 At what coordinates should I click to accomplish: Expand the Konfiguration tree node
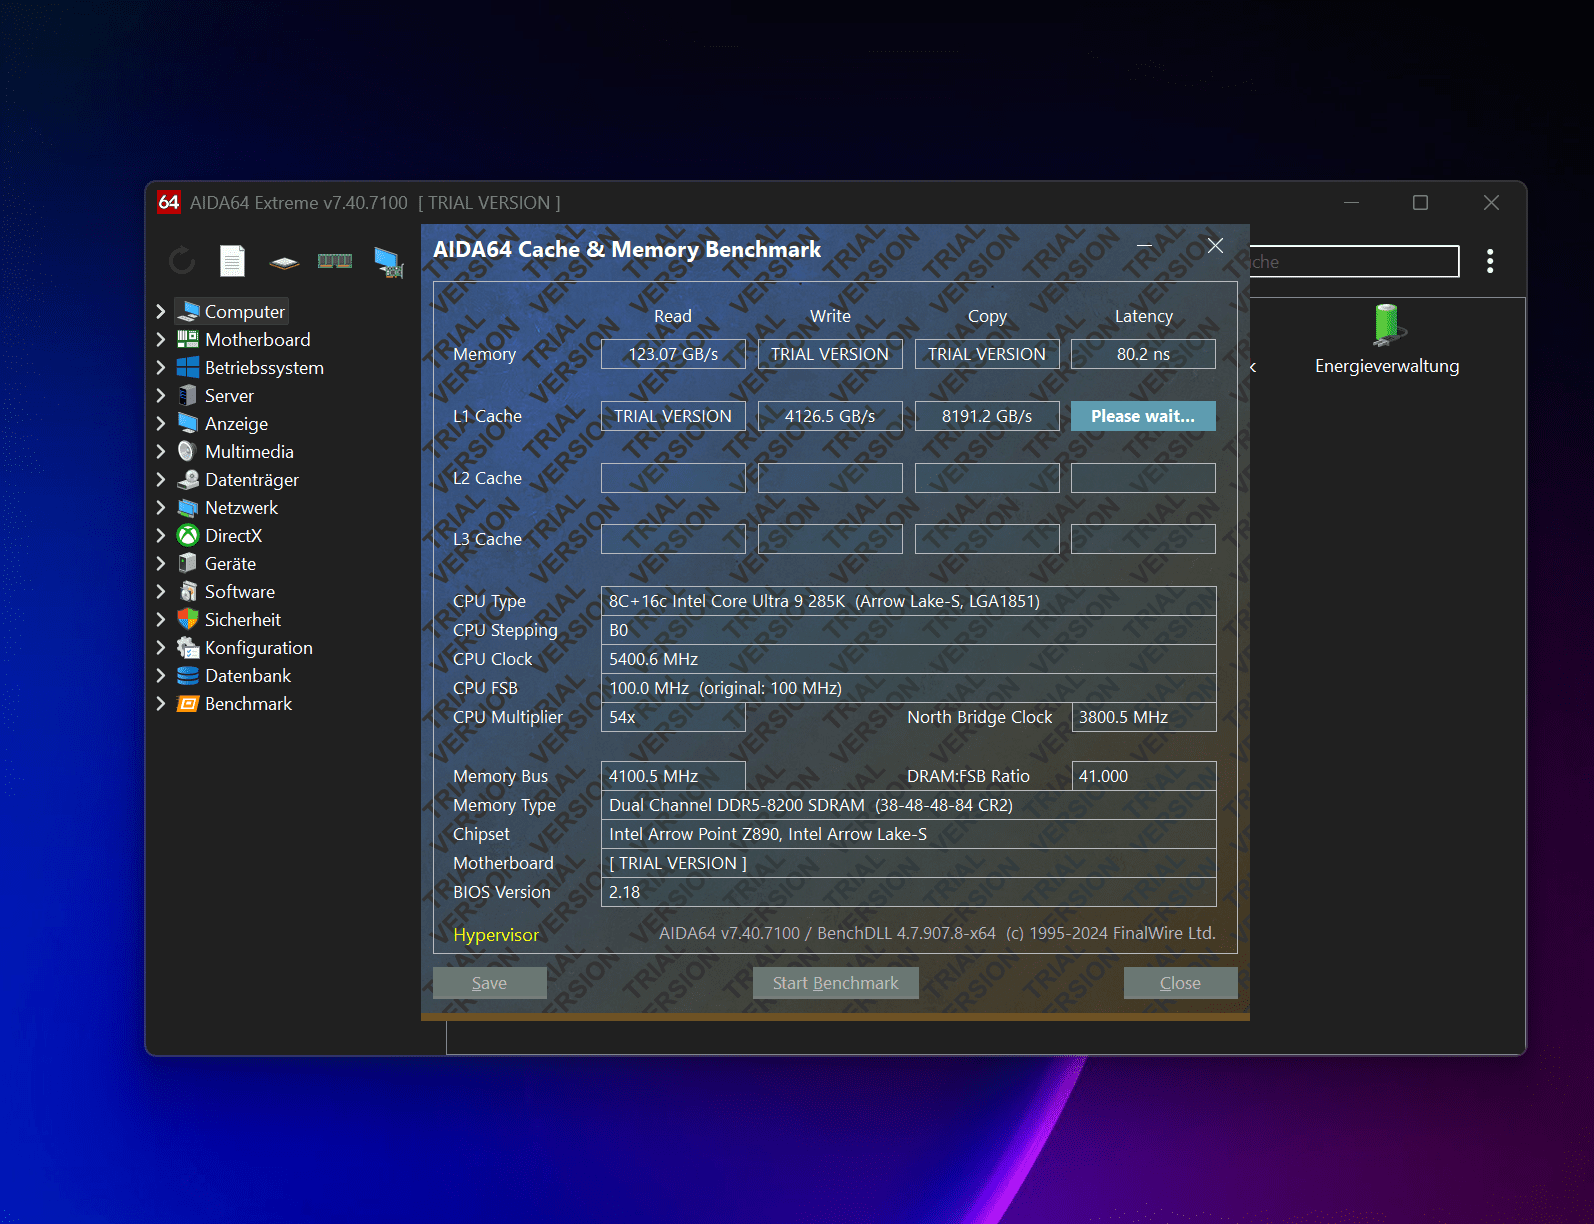click(161, 648)
